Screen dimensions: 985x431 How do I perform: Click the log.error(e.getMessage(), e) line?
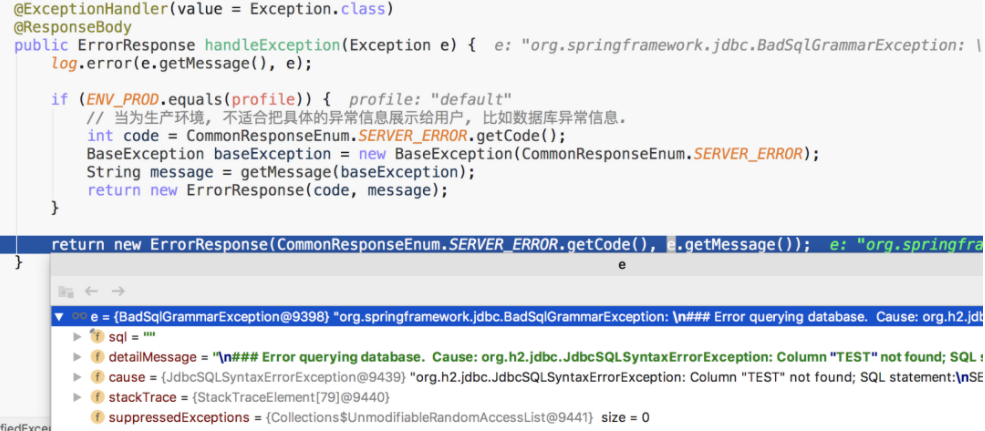(182, 64)
